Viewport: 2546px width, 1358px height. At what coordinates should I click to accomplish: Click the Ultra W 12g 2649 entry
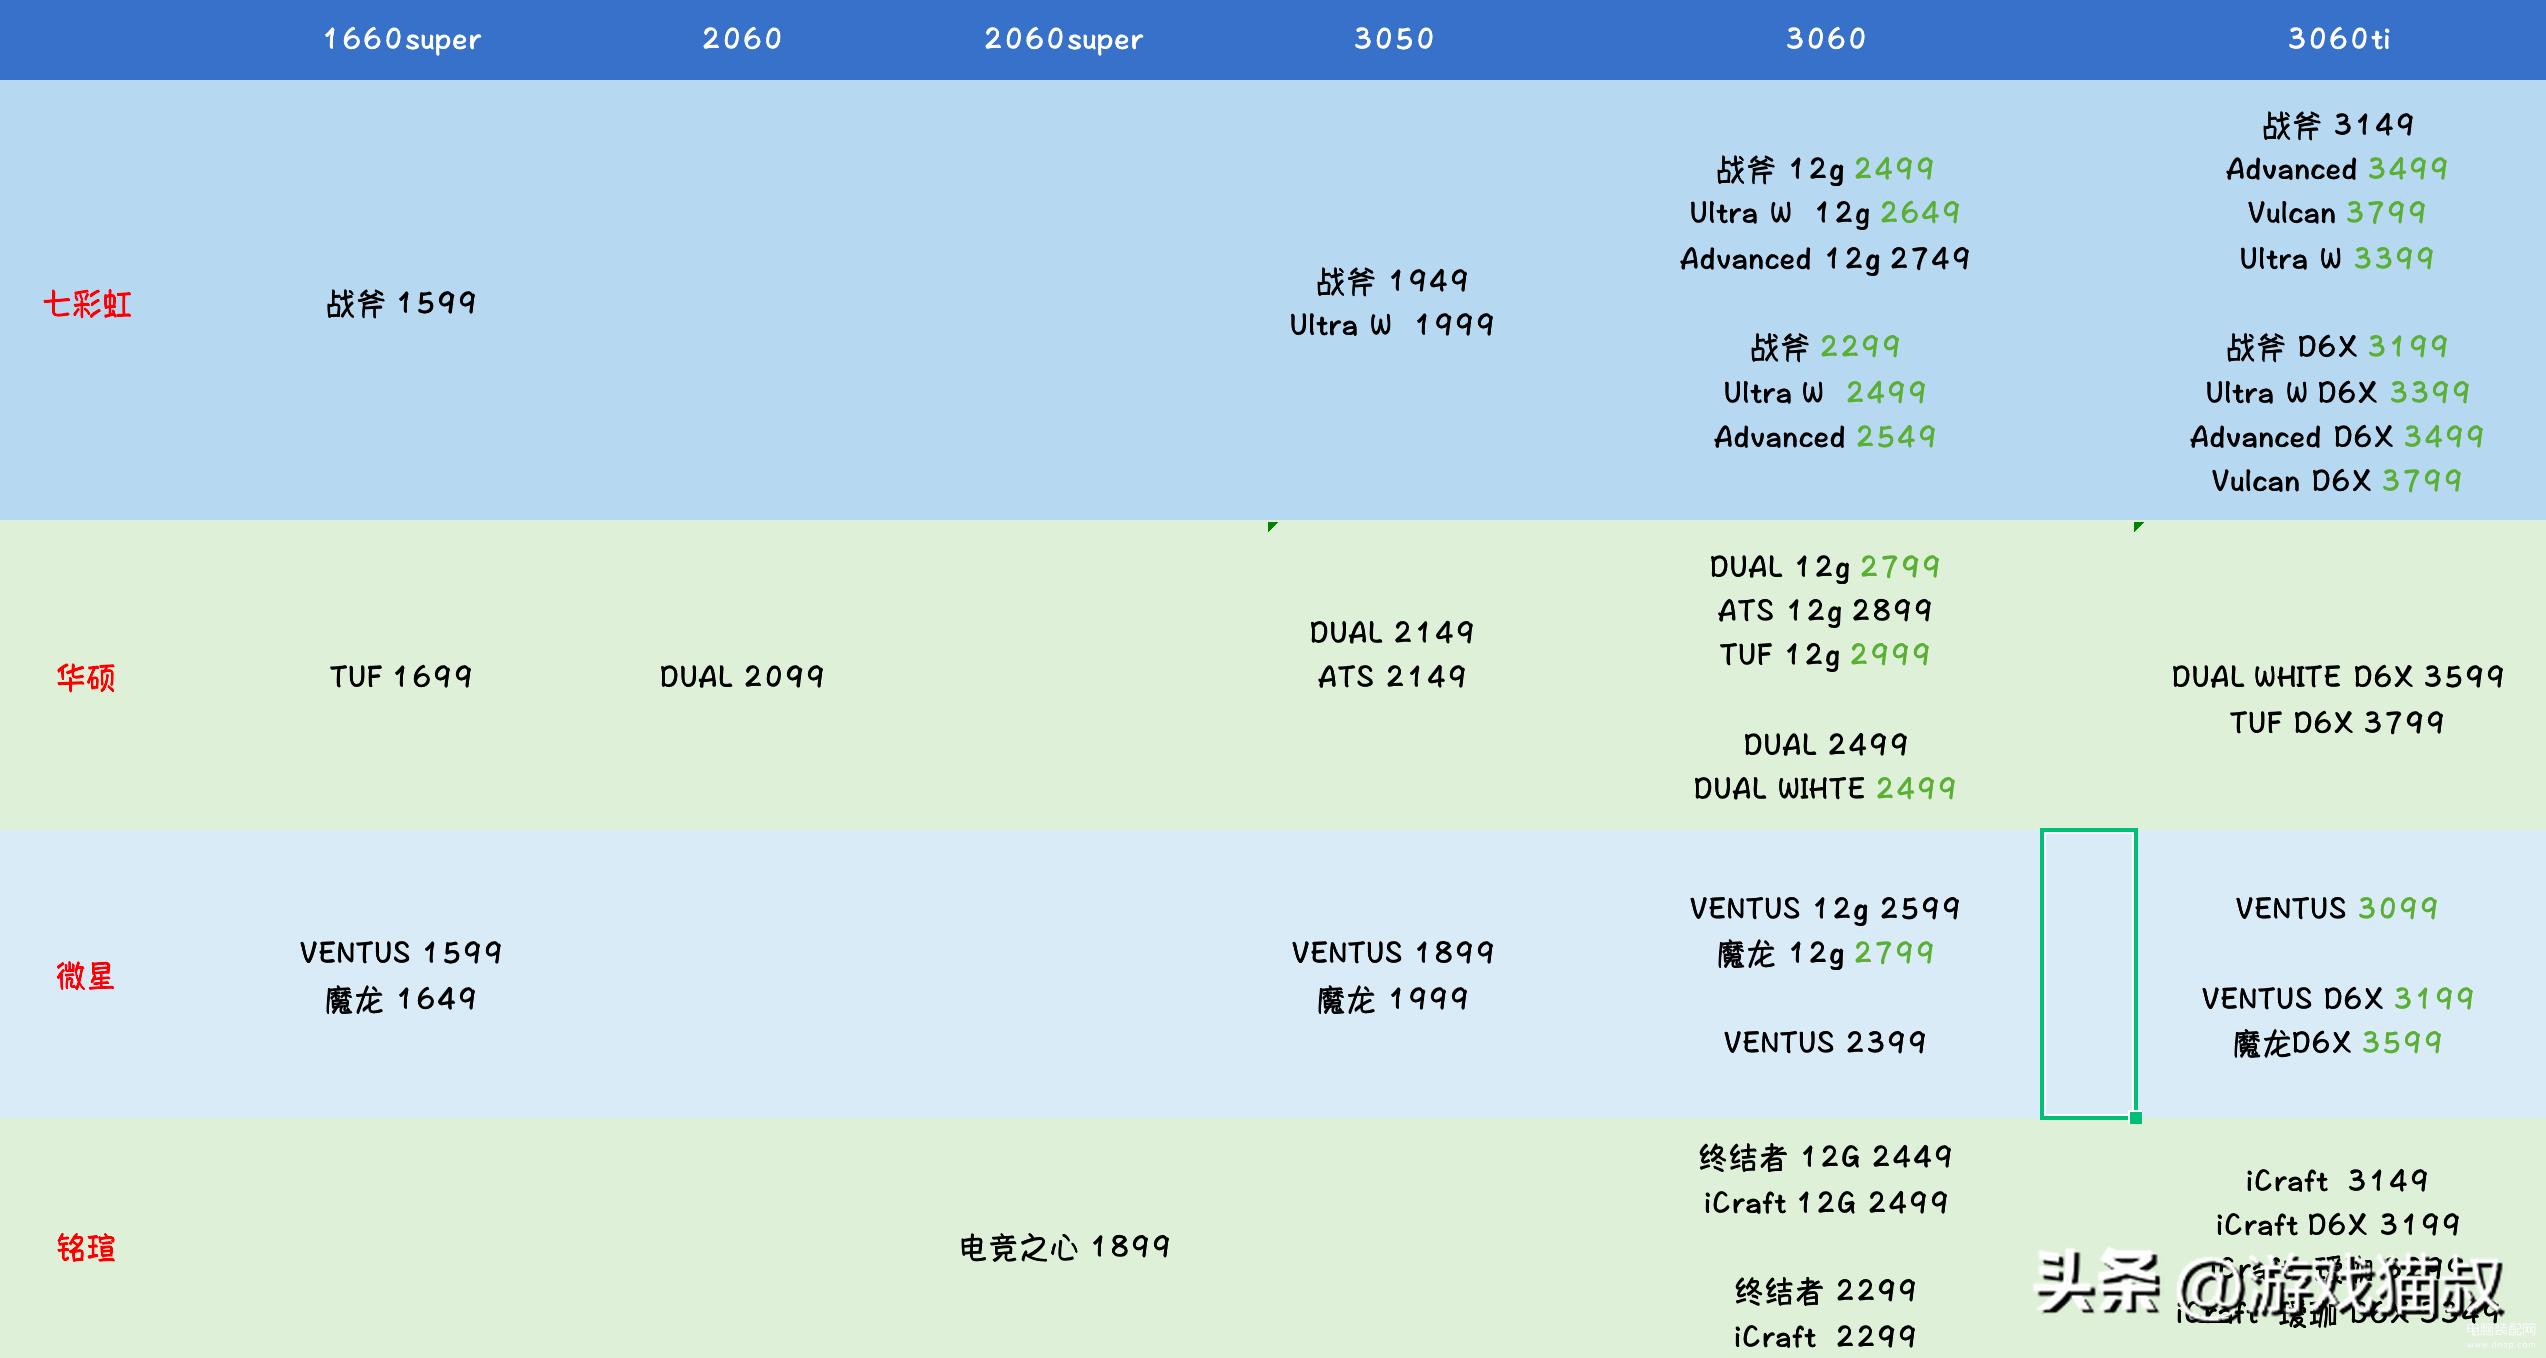point(1825,213)
